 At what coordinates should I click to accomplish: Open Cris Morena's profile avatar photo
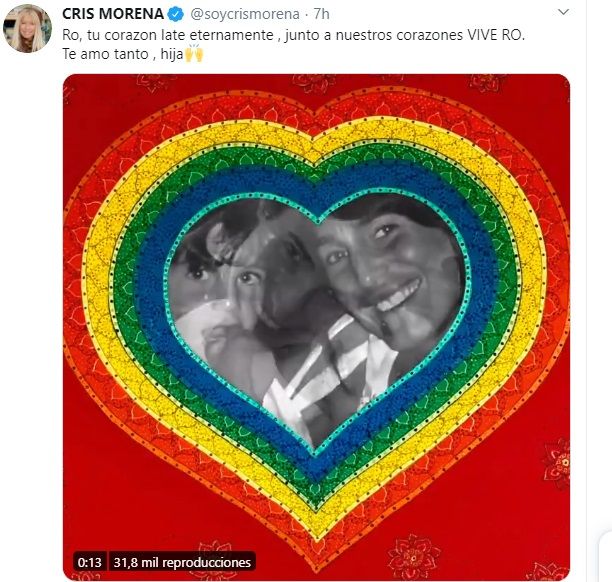[27, 28]
